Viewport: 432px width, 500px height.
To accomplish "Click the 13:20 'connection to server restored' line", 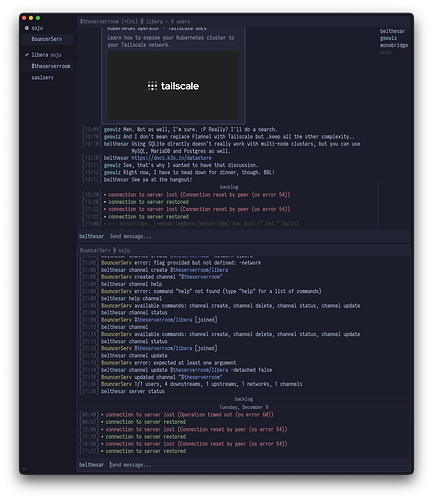I will click(x=148, y=202).
